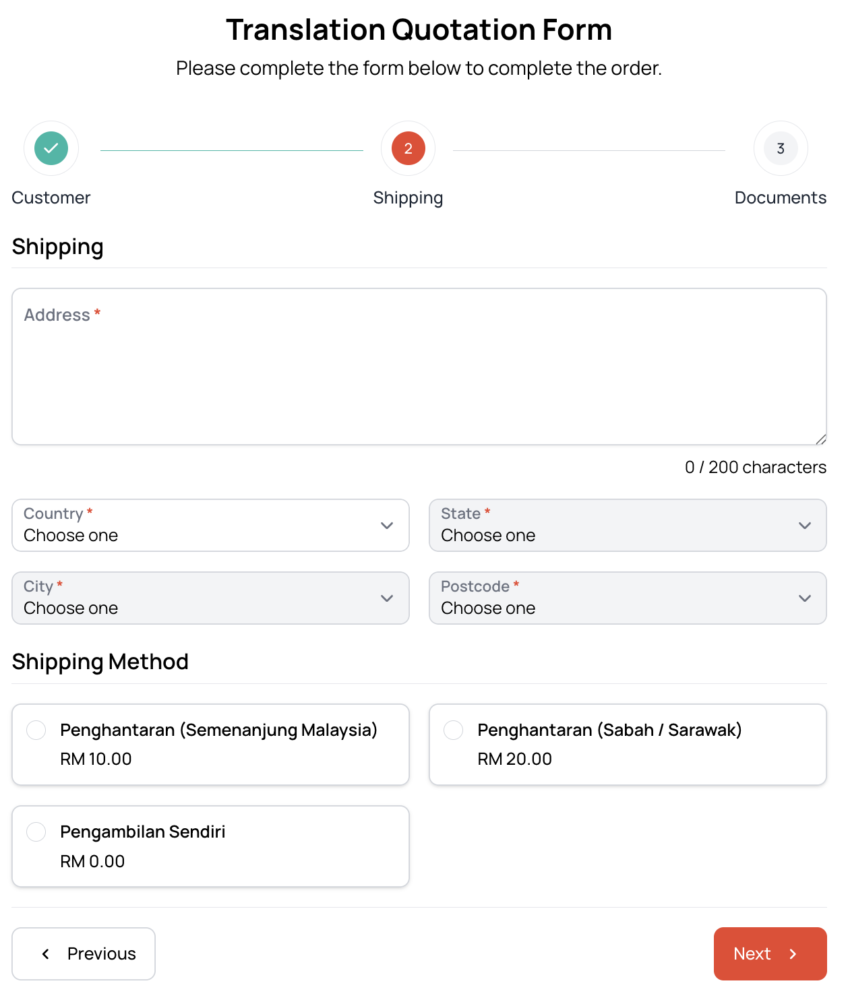This screenshot has width=848, height=1000.
Task: Select Penghantaran (Sabah / Sarawak) radio option
Action: tap(453, 730)
